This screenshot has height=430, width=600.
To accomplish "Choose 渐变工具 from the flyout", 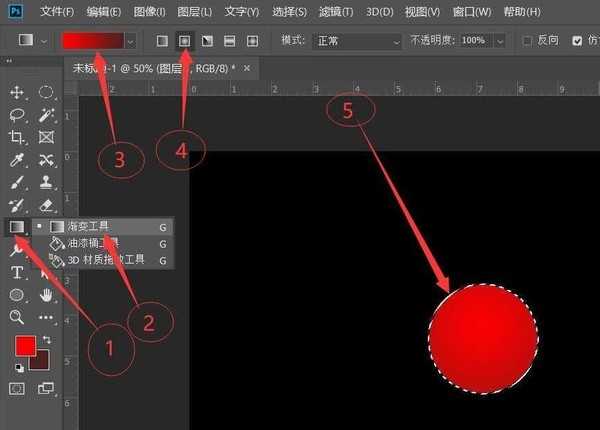I will (x=103, y=226).
